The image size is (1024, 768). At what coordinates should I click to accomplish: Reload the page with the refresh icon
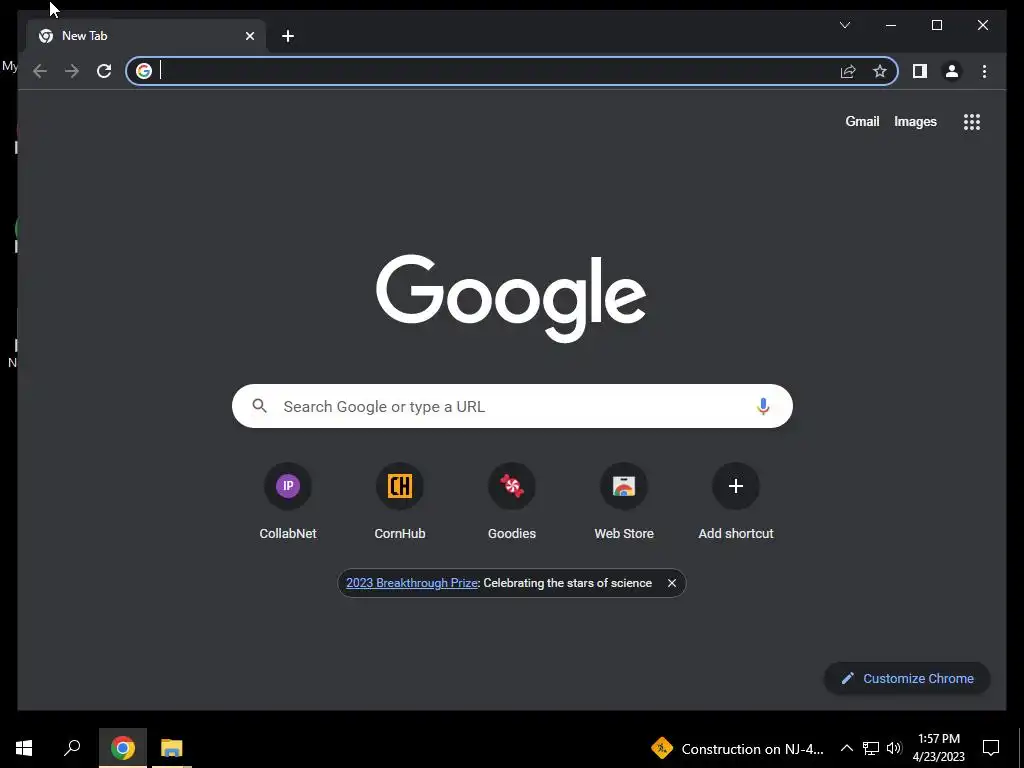click(x=104, y=71)
